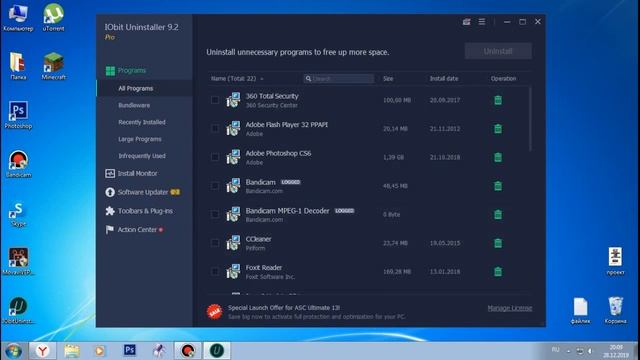The width and height of the screenshot is (640, 360).
Task: Click into the program Search field
Action: [339, 78]
